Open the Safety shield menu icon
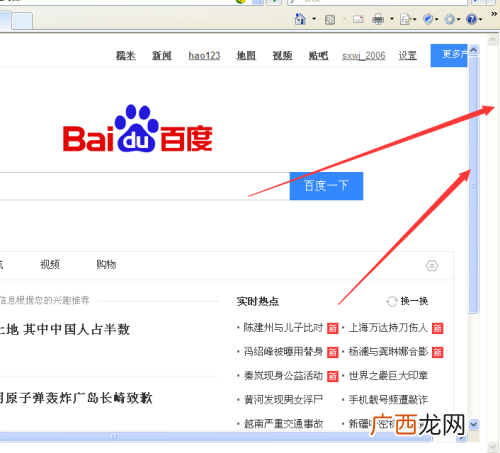The height and width of the screenshot is (453, 500). (428, 19)
